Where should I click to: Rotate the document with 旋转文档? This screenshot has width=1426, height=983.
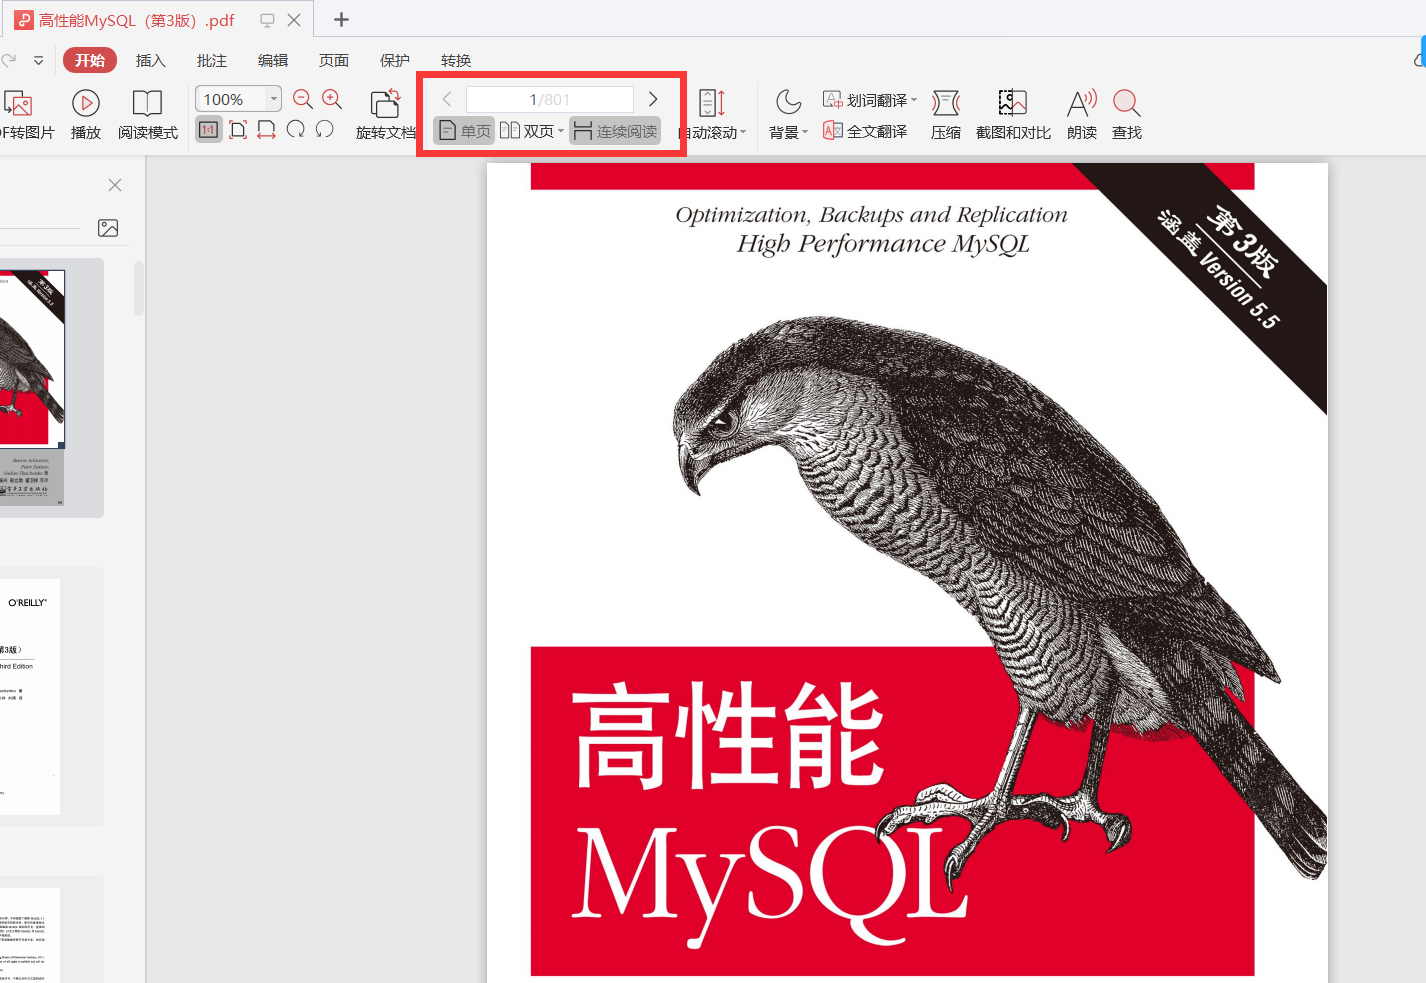[385, 112]
